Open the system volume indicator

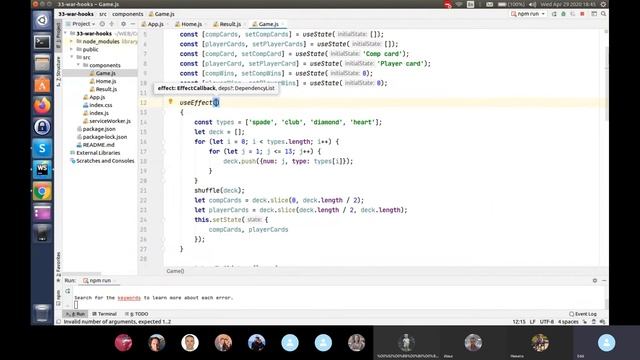click(x=533, y=4)
